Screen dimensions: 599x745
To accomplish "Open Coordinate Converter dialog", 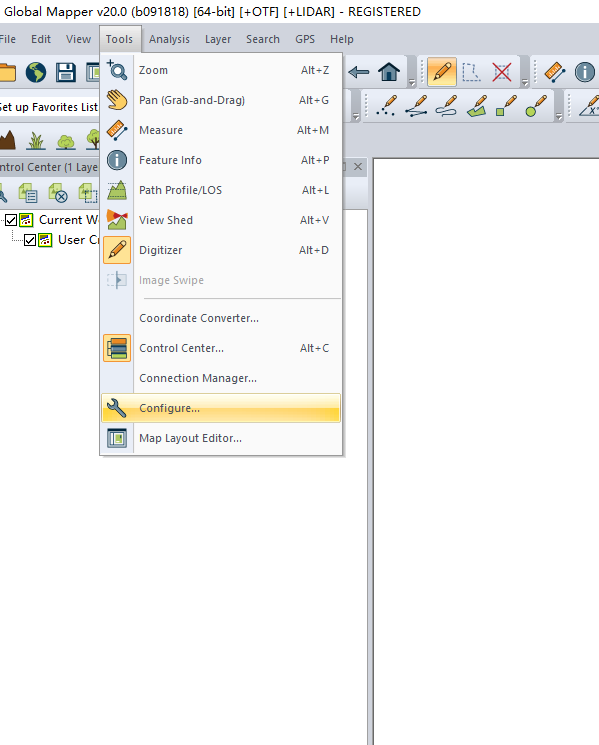I will (221, 318).
